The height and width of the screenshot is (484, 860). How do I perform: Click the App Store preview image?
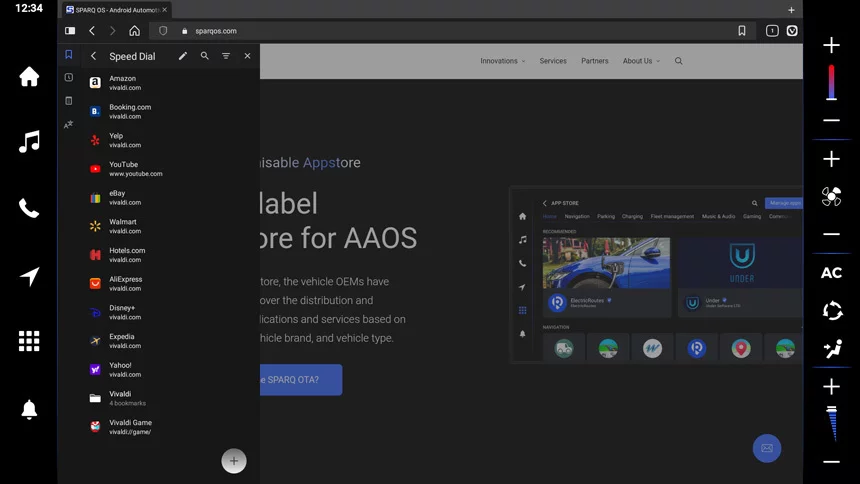pos(656,275)
